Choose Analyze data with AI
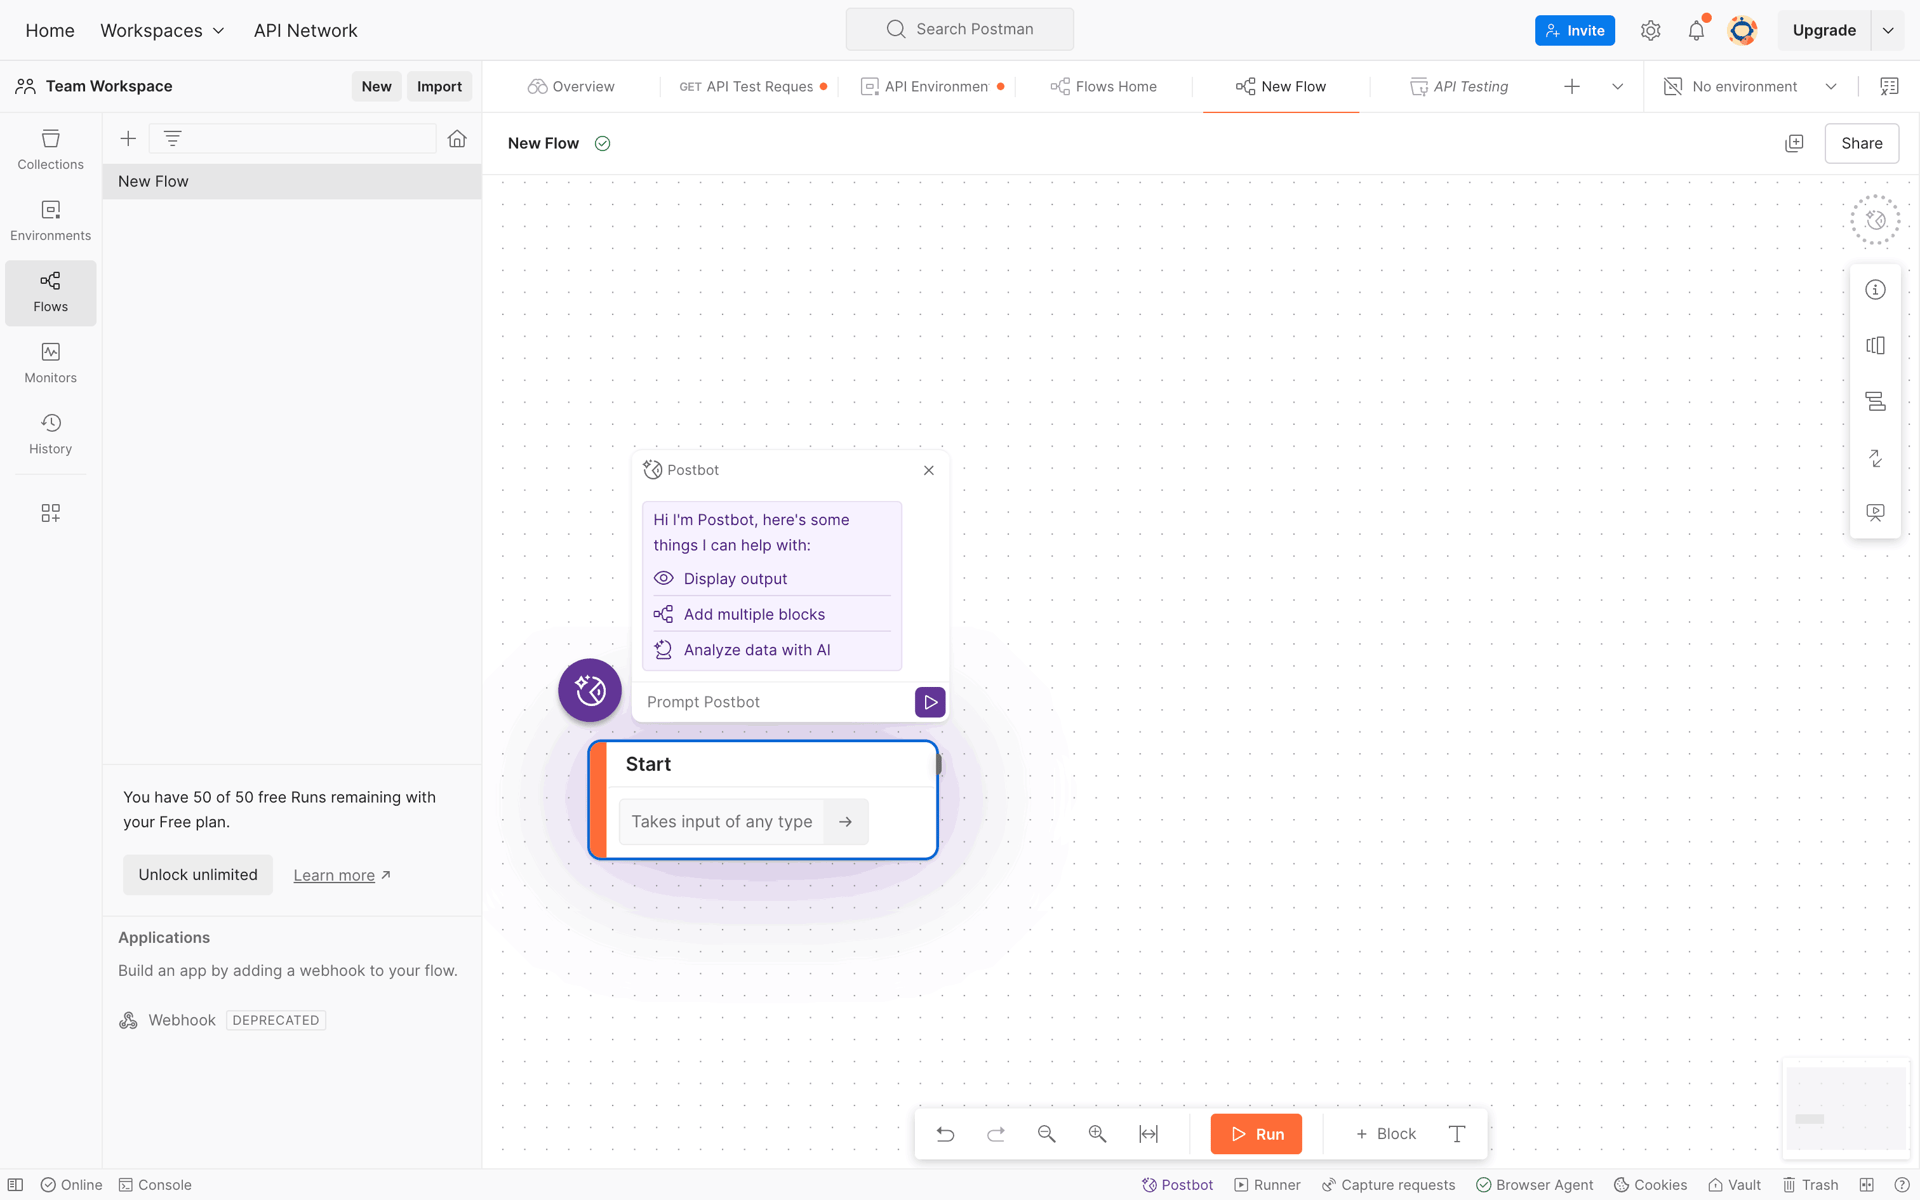Screen dimensions: 1920x1200 772,650
